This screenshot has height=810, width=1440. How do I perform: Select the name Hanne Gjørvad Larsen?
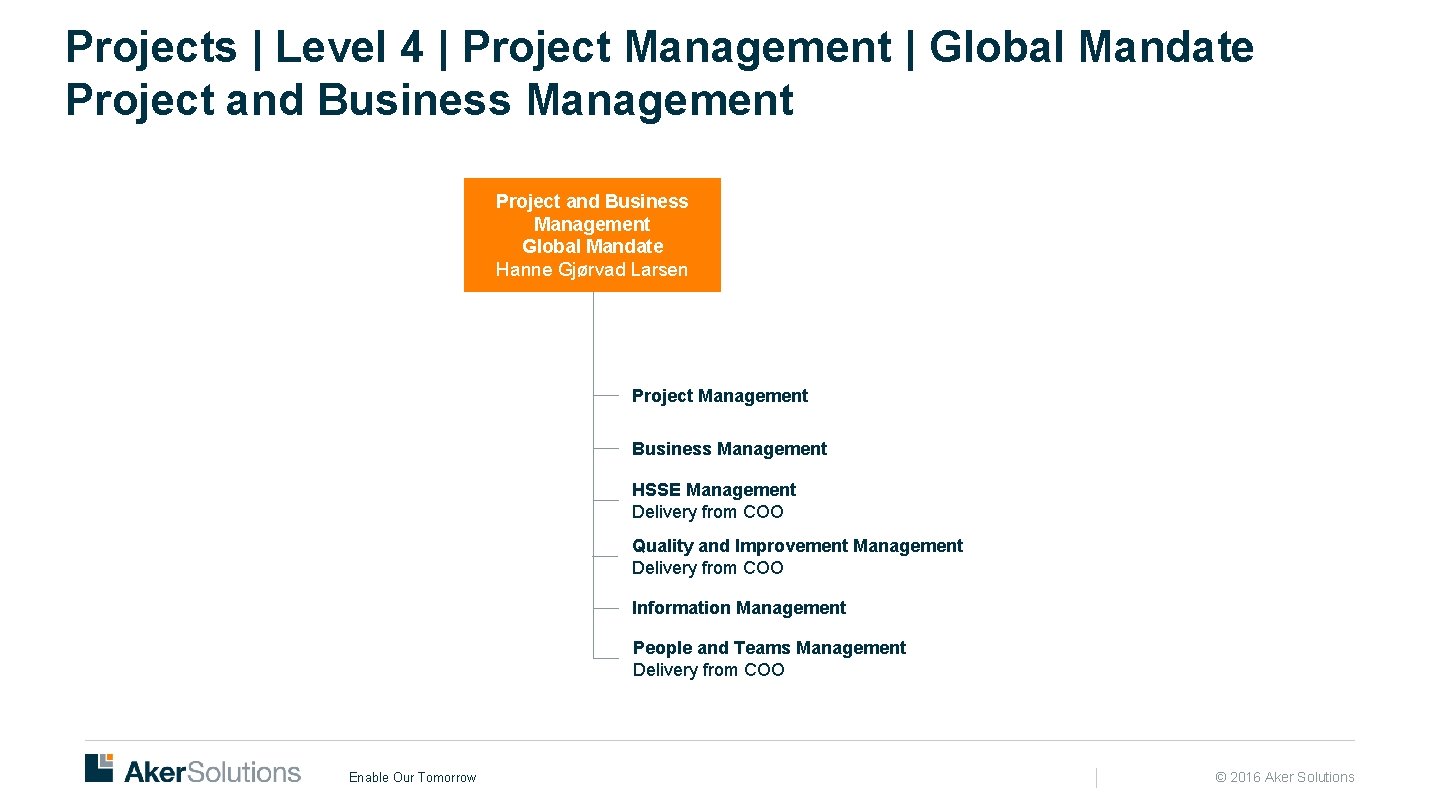(592, 269)
